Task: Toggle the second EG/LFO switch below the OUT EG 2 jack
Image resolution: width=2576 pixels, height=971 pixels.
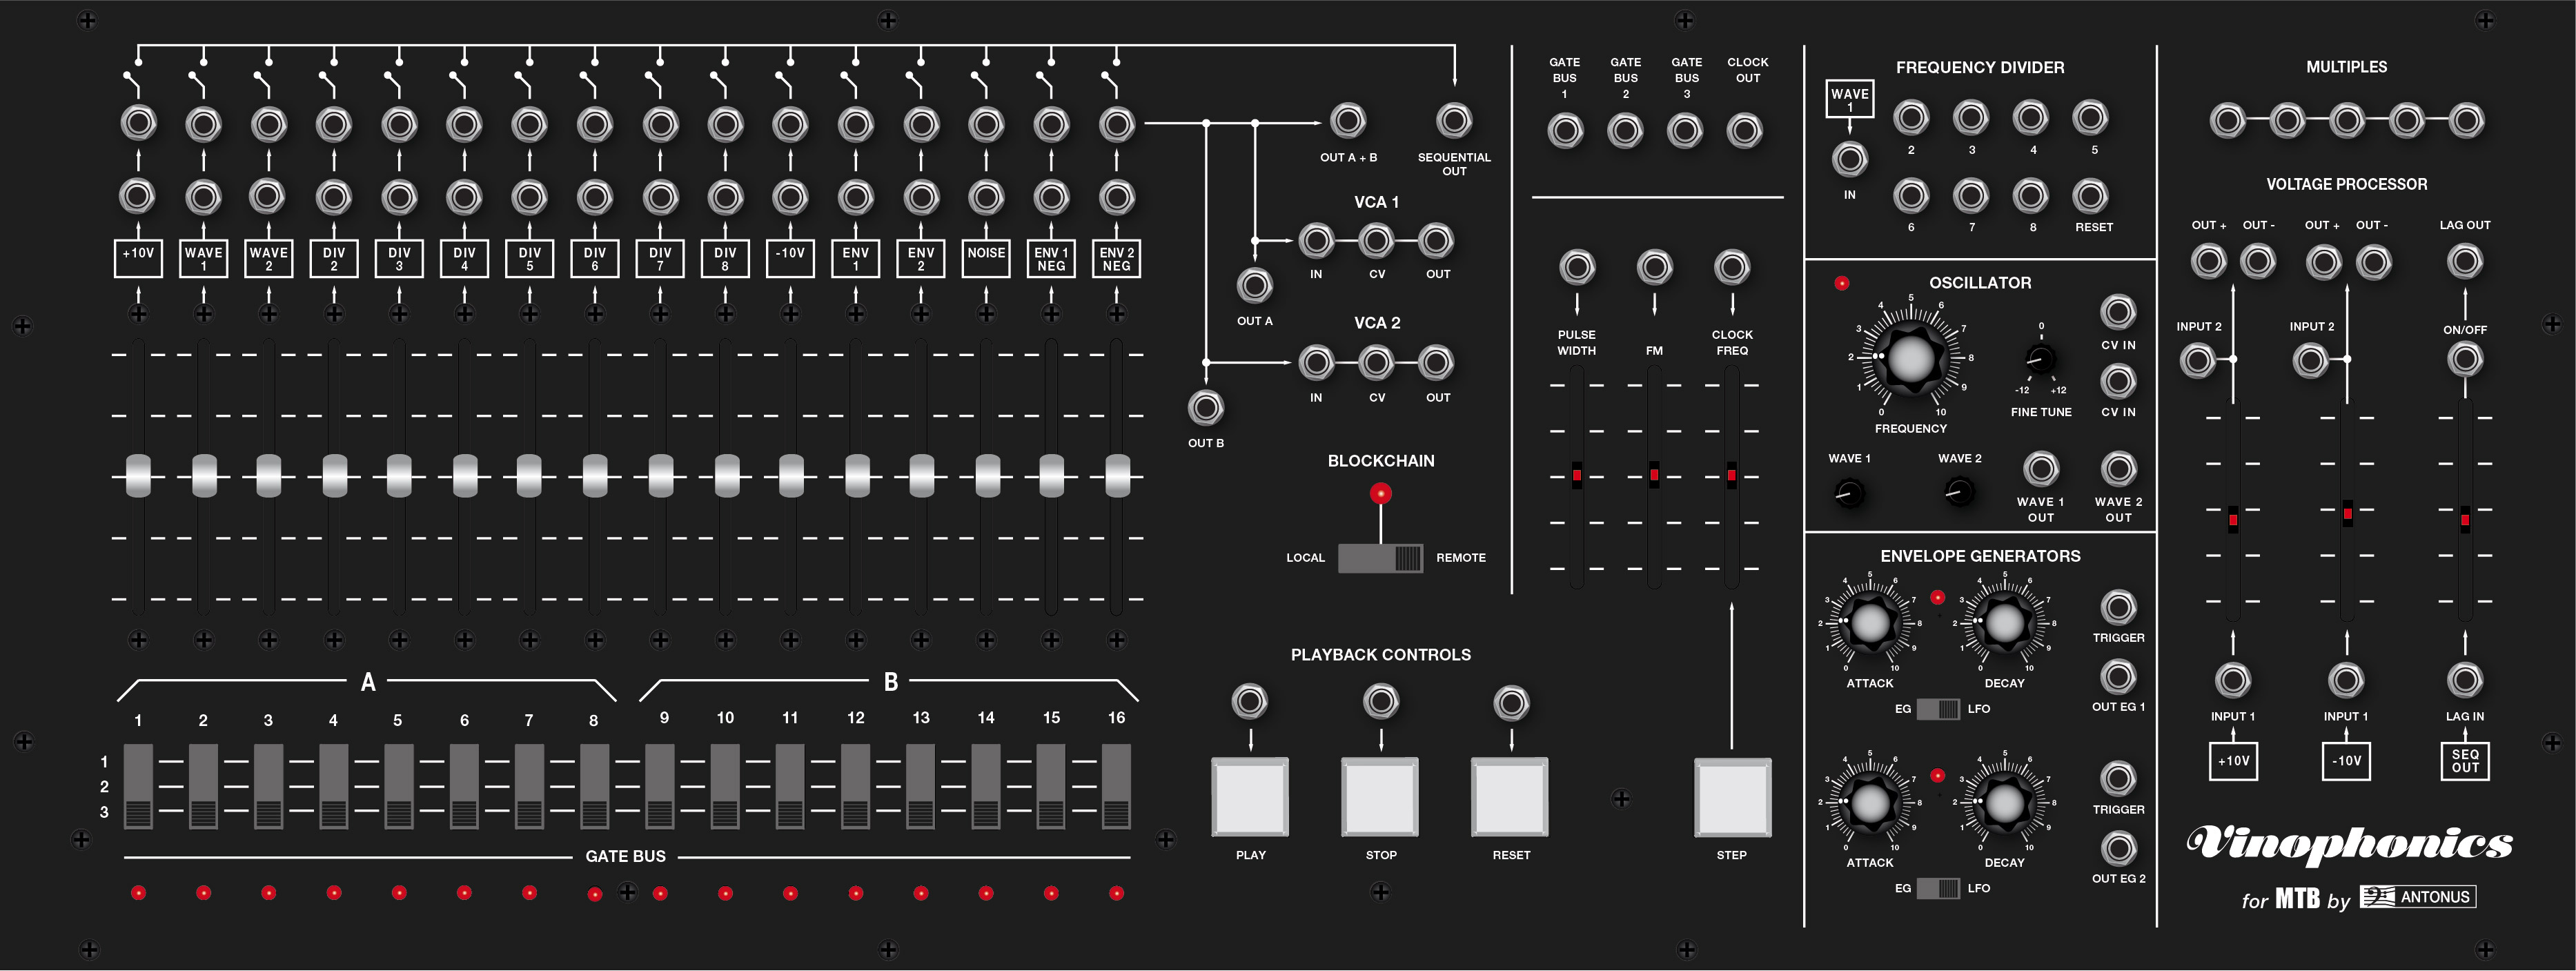Action: tap(1938, 888)
